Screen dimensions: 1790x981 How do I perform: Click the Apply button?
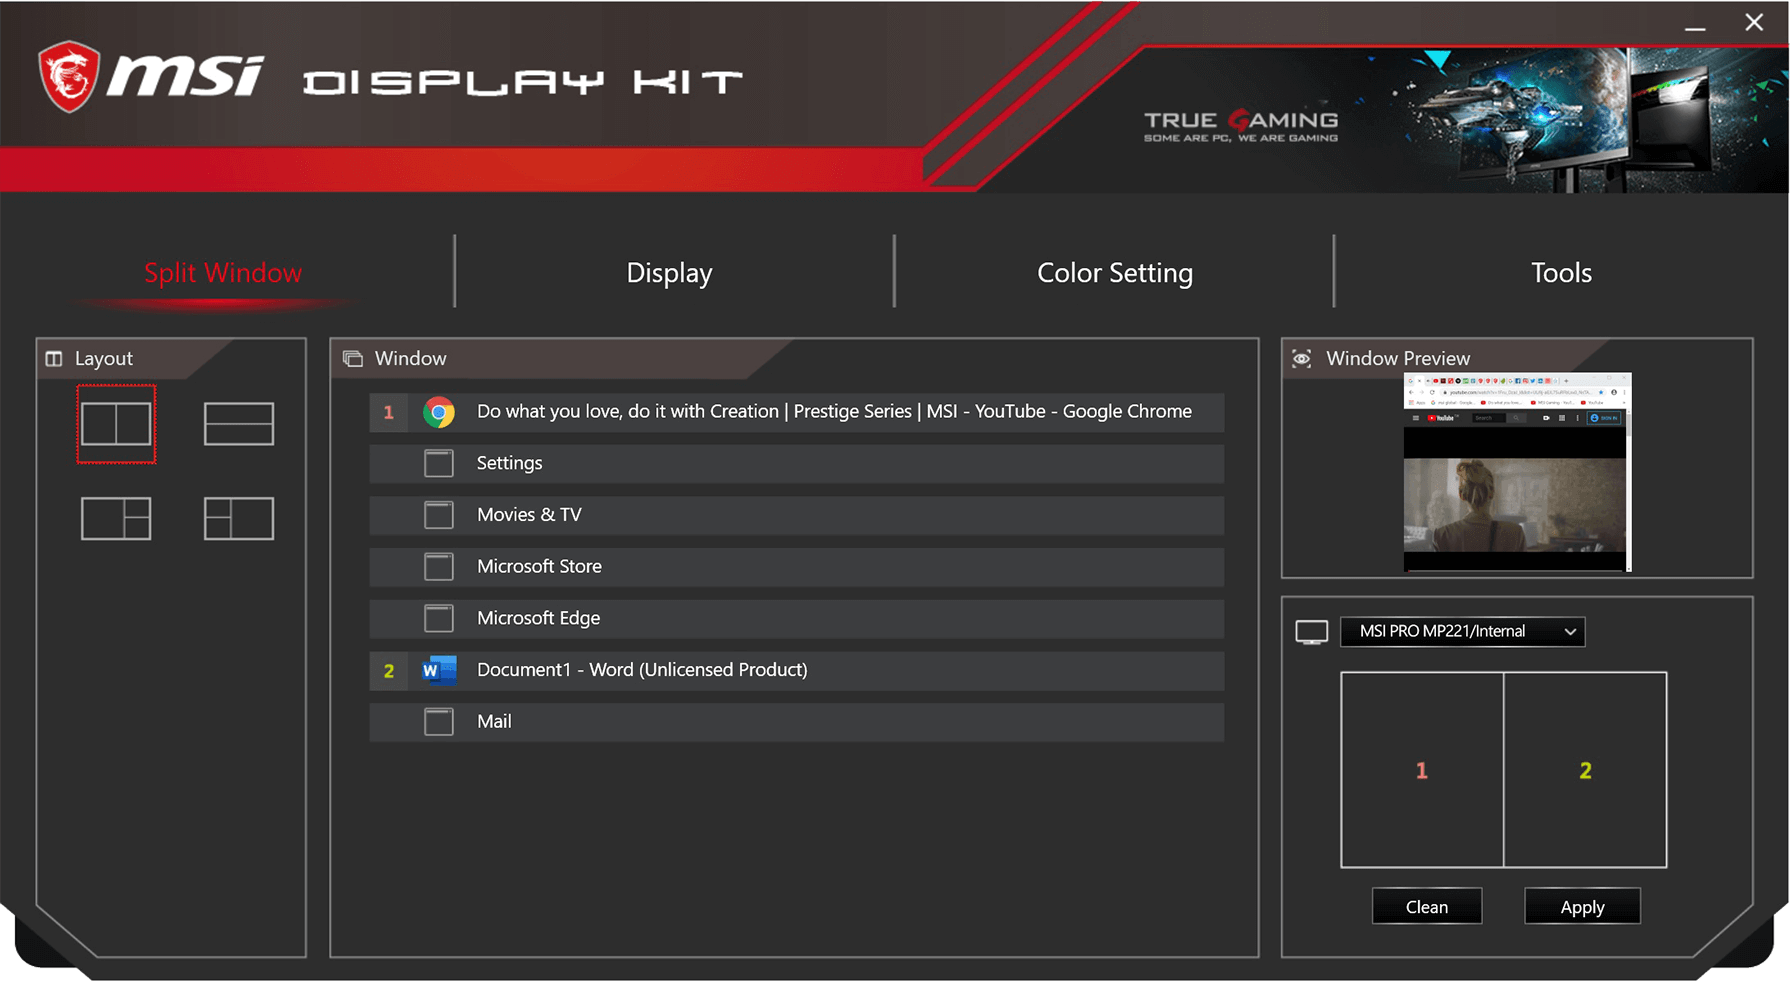[x=1581, y=906]
